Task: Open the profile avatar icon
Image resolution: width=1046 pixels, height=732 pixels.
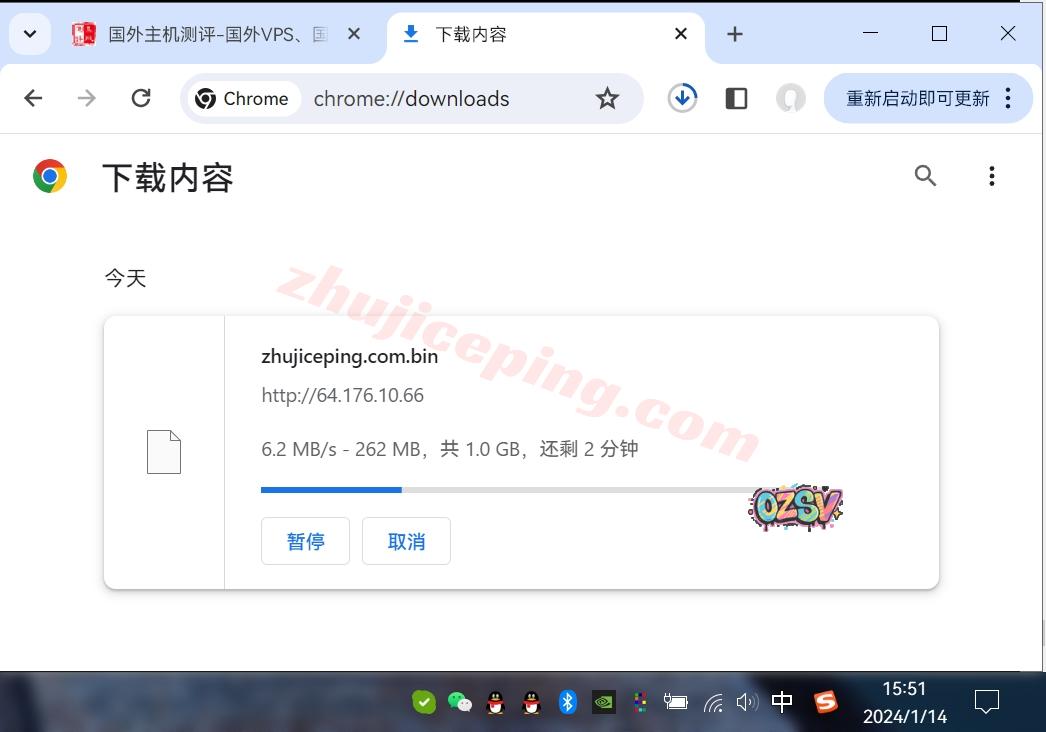Action: pos(791,98)
